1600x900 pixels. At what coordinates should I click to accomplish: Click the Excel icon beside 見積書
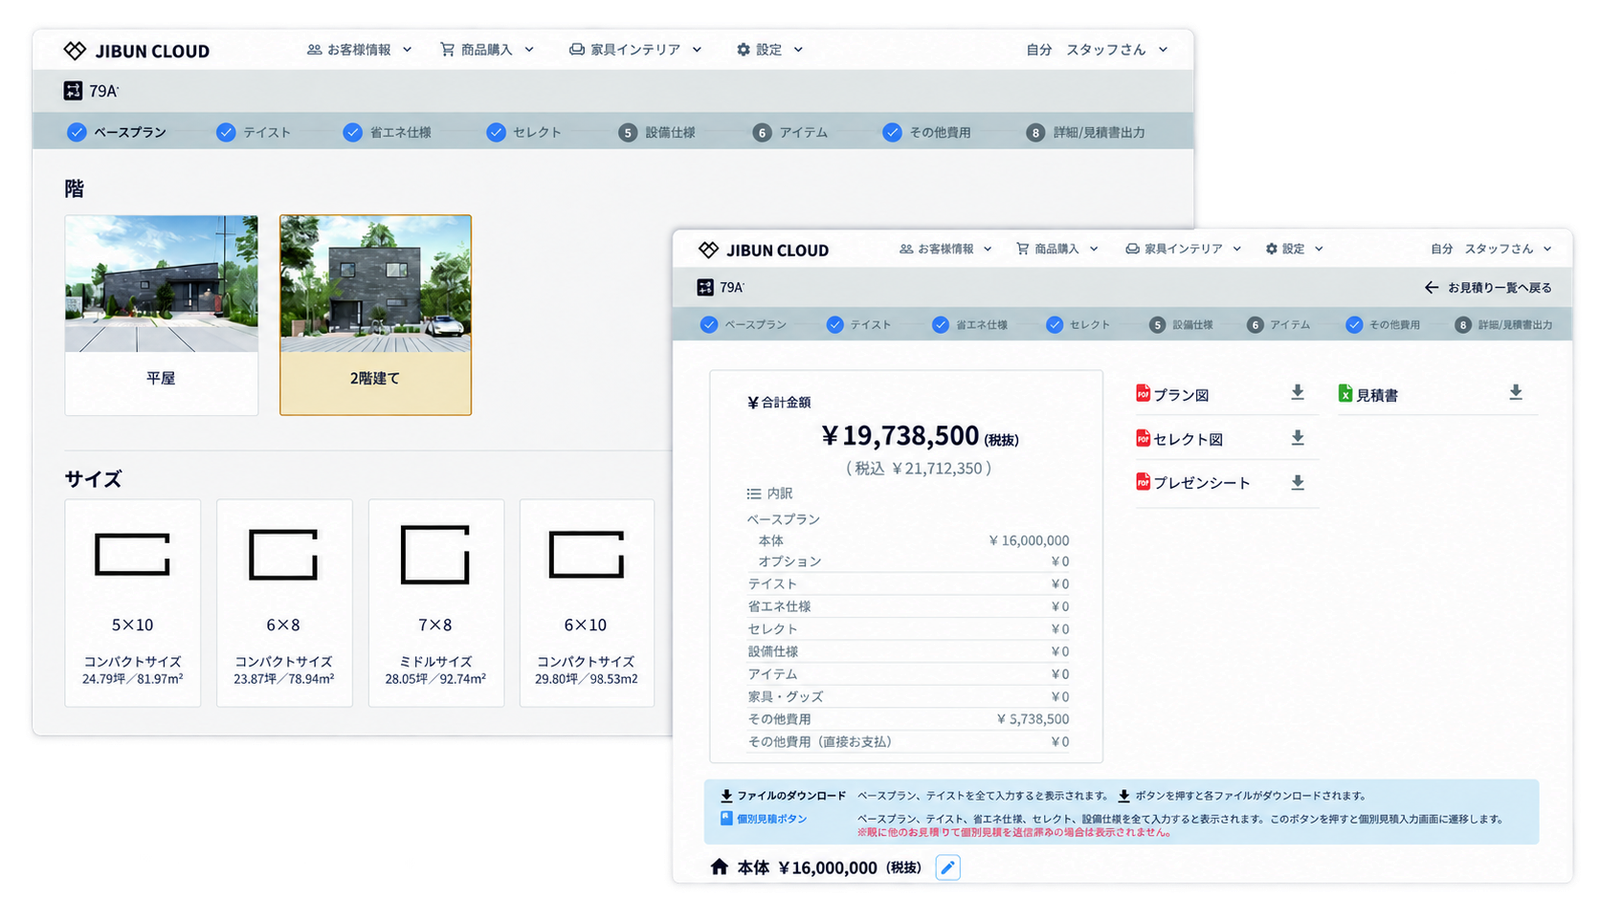tap(1345, 394)
